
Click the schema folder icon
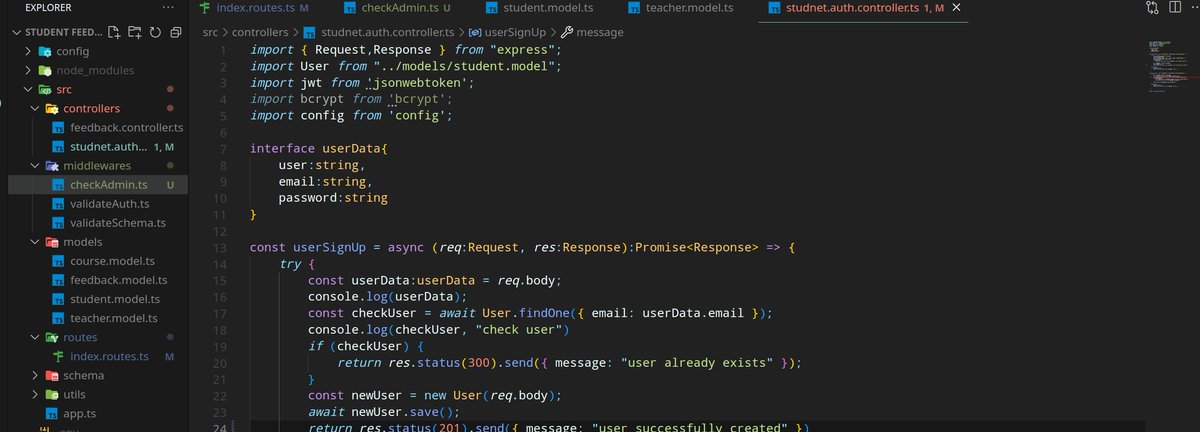click(51, 375)
